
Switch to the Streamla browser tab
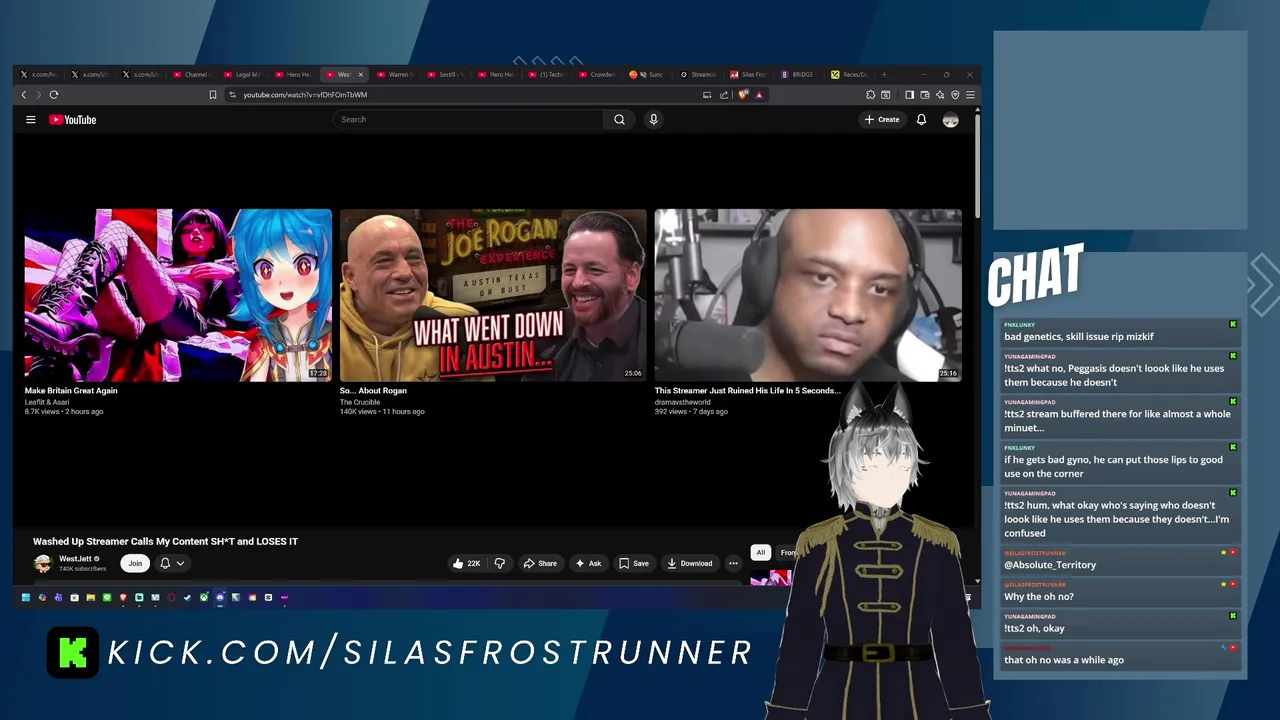(698, 75)
